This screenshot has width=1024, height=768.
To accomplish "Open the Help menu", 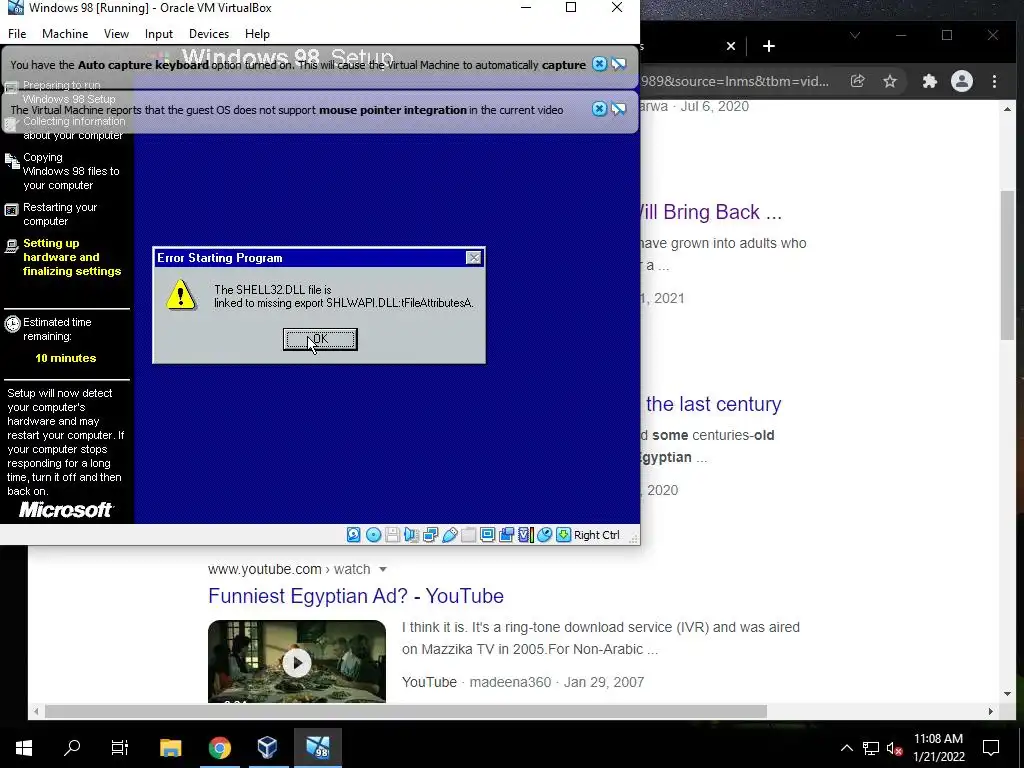I will pyautogui.click(x=257, y=34).
